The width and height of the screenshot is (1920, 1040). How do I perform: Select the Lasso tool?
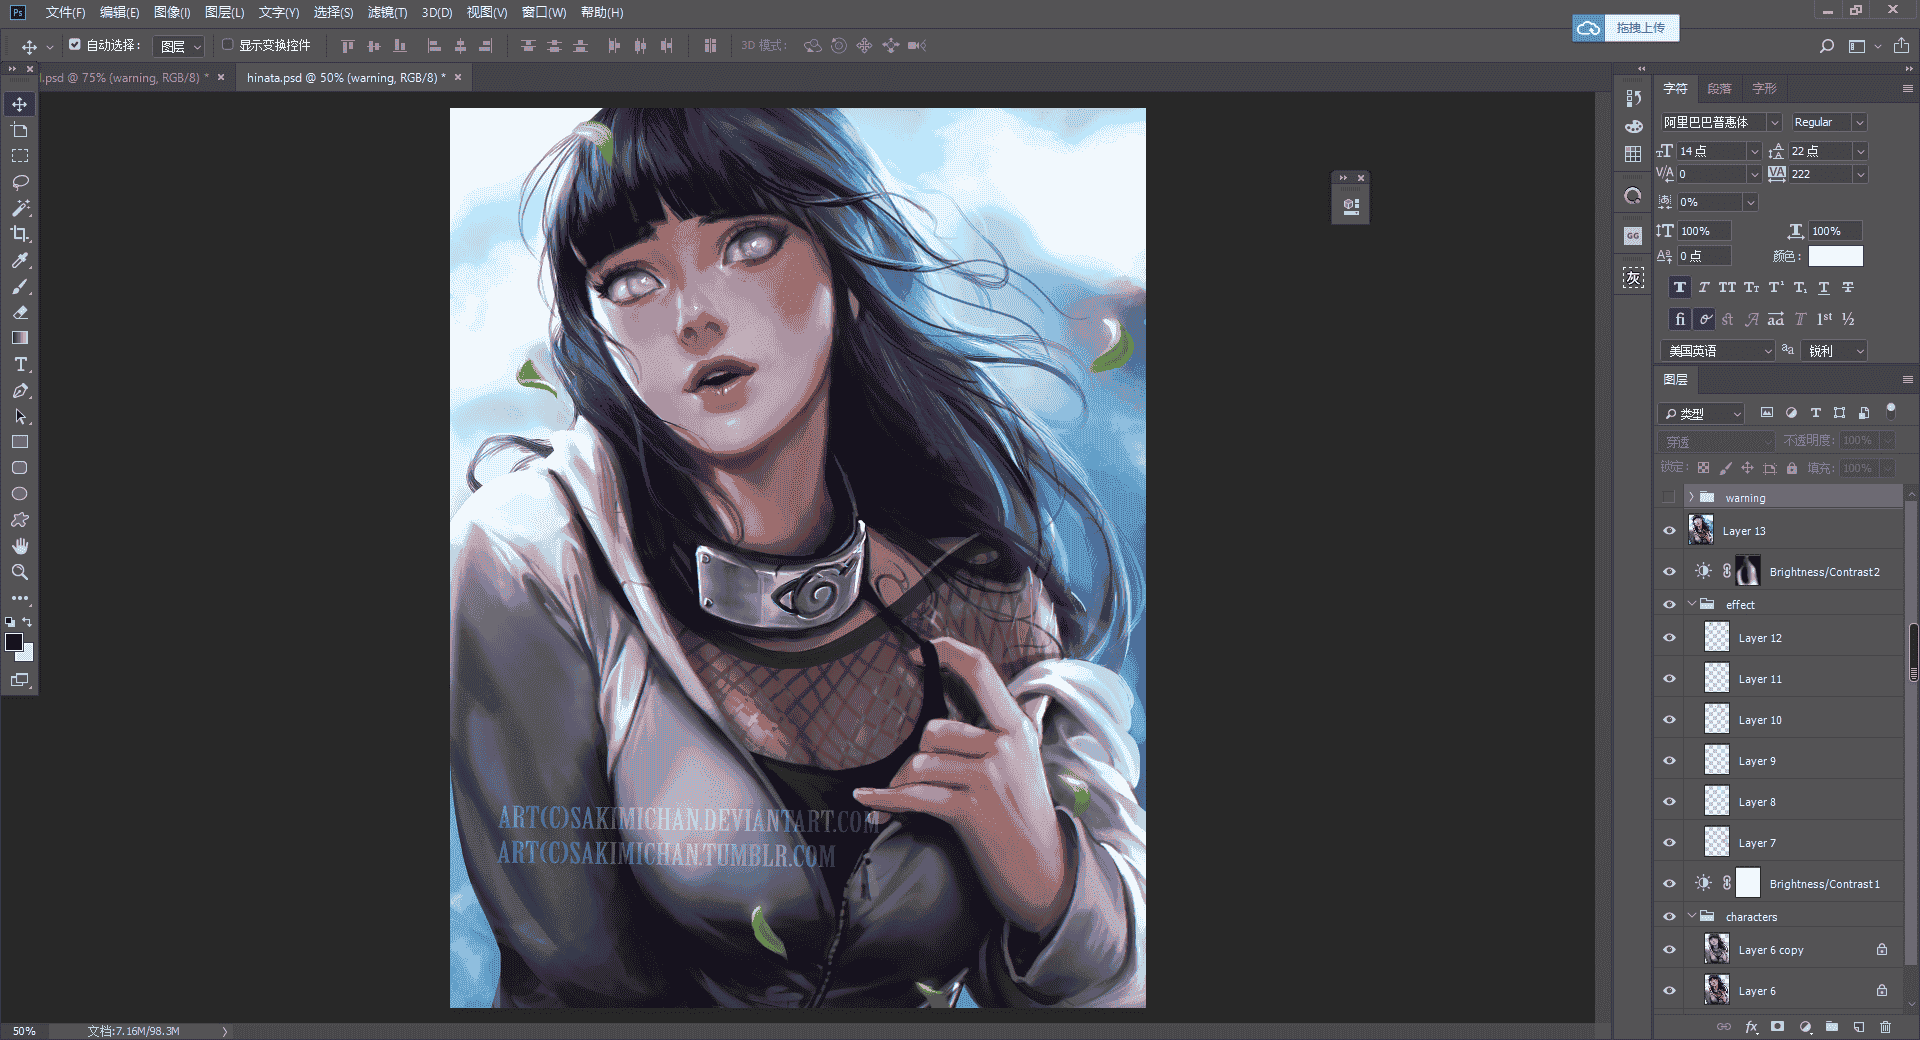tap(20, 182)
